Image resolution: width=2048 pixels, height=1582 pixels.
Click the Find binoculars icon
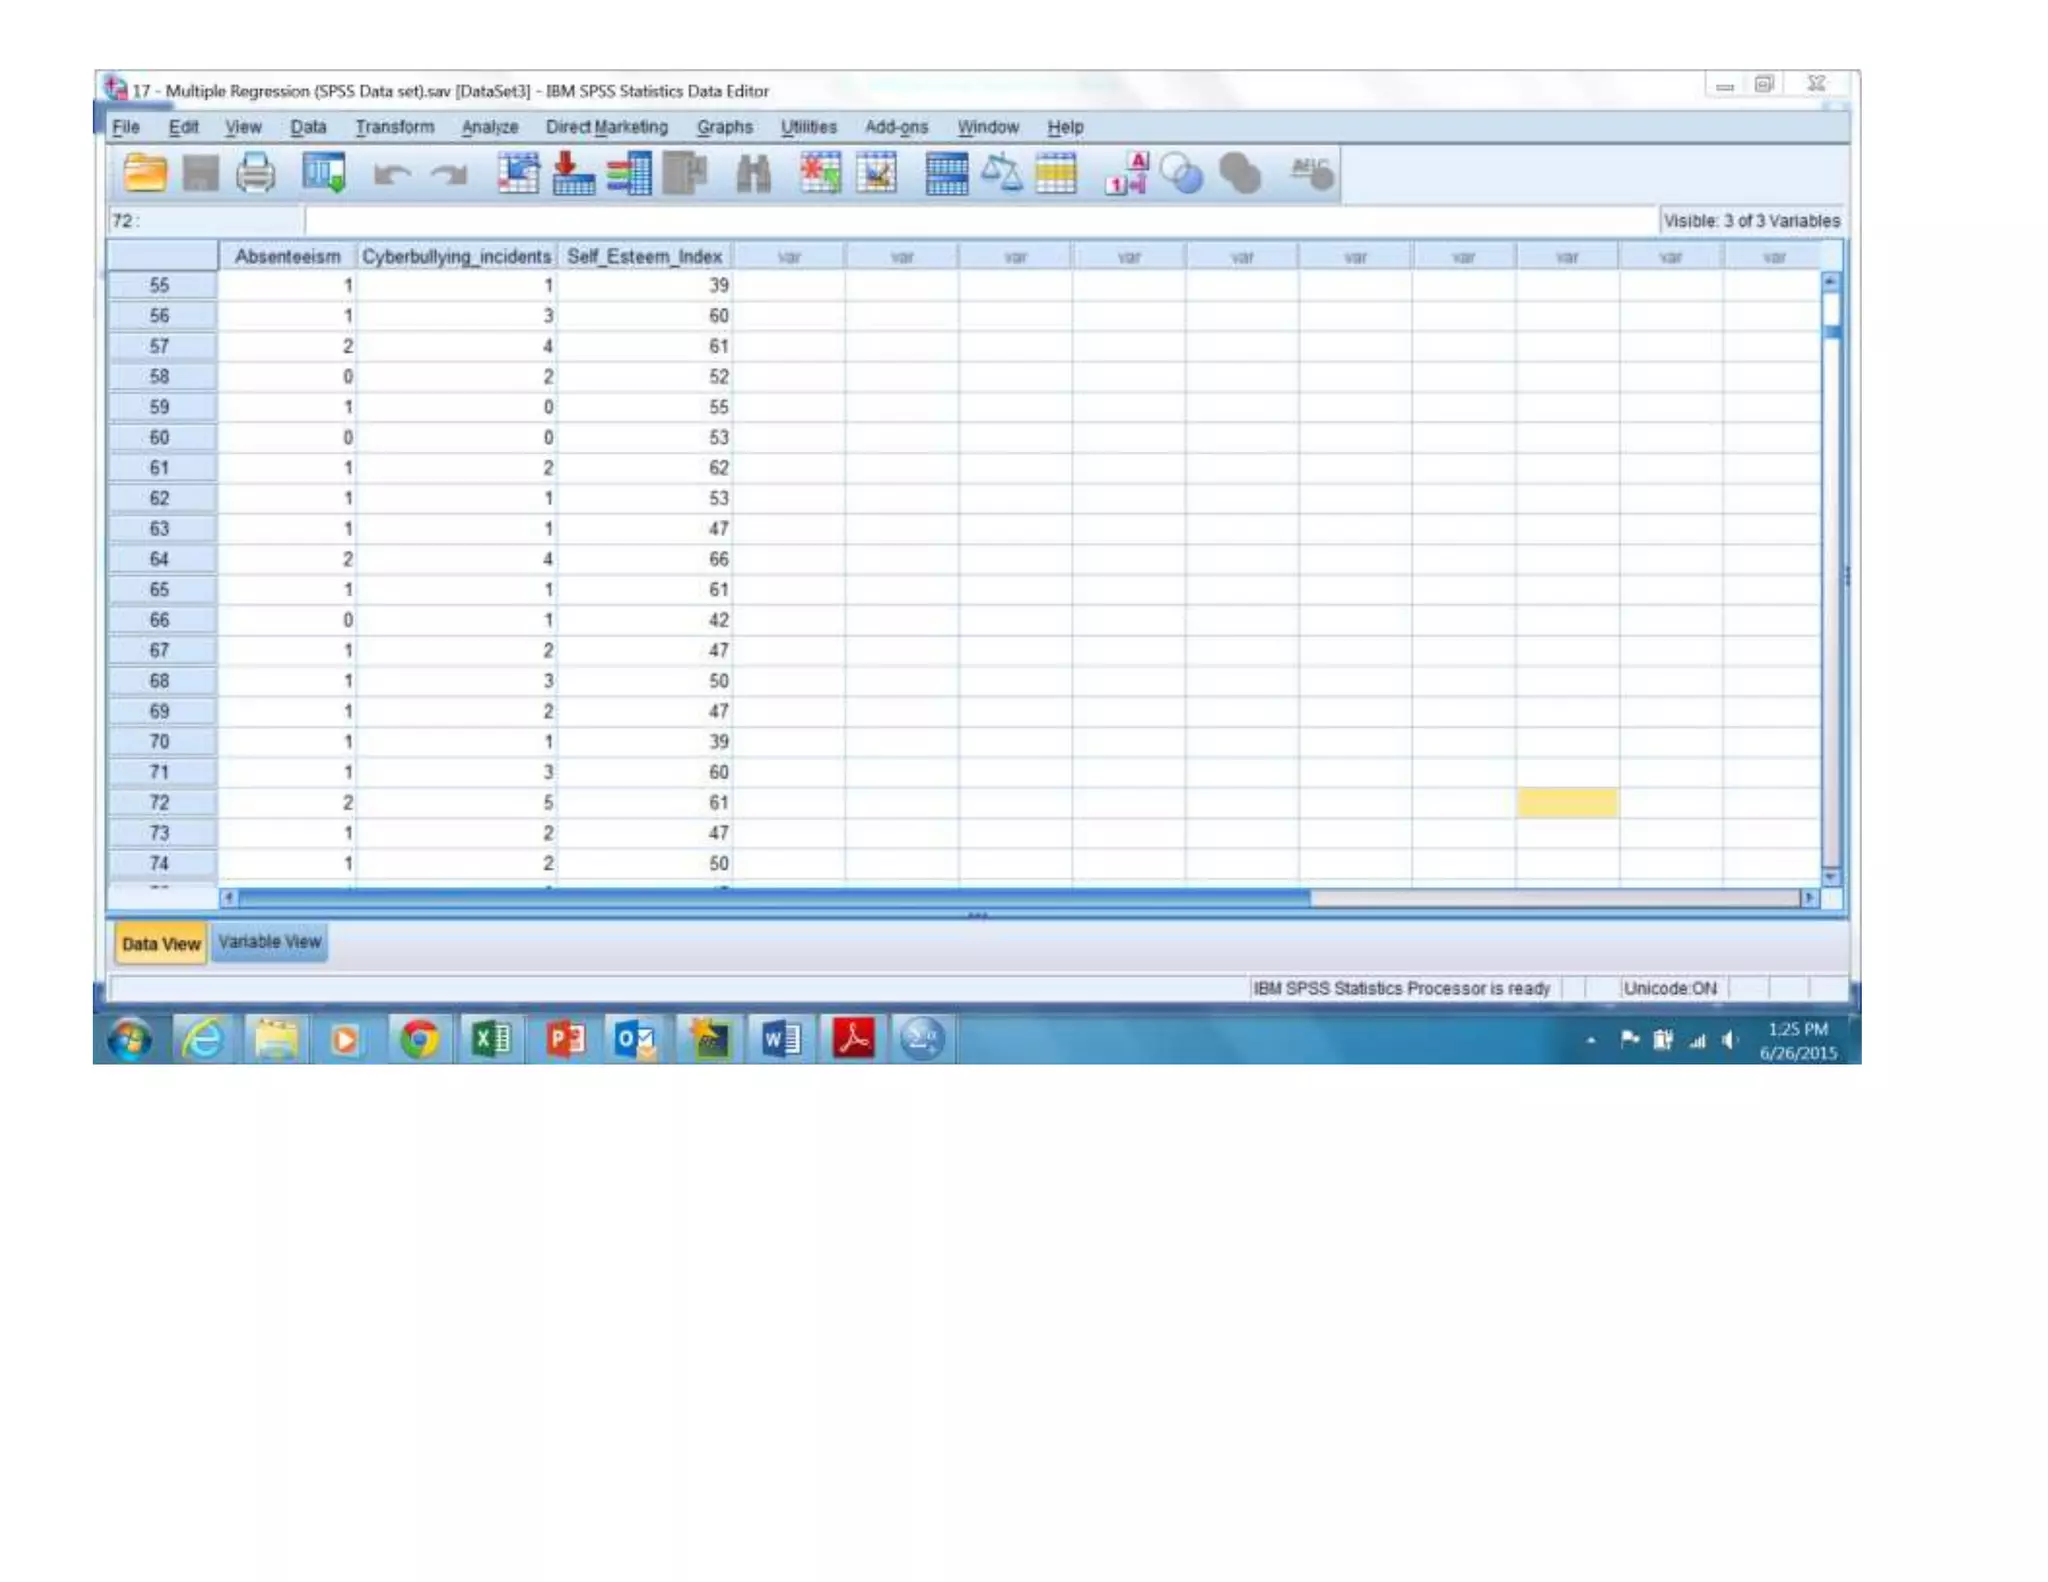coord(753,174)
